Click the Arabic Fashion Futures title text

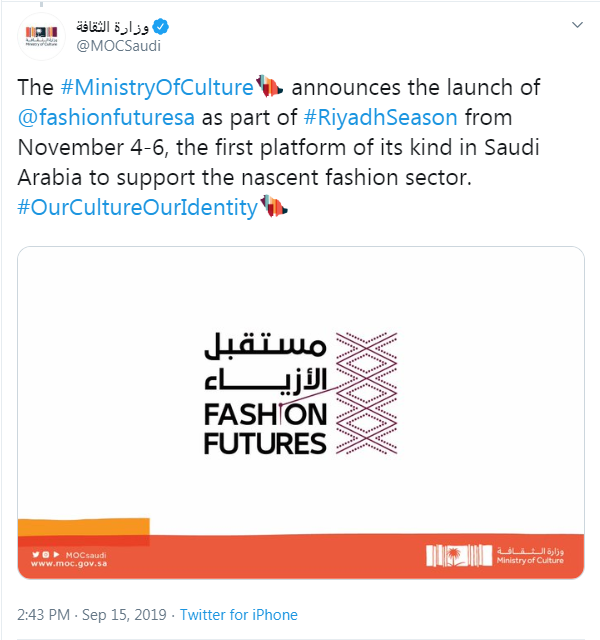[x=265, y=364]
